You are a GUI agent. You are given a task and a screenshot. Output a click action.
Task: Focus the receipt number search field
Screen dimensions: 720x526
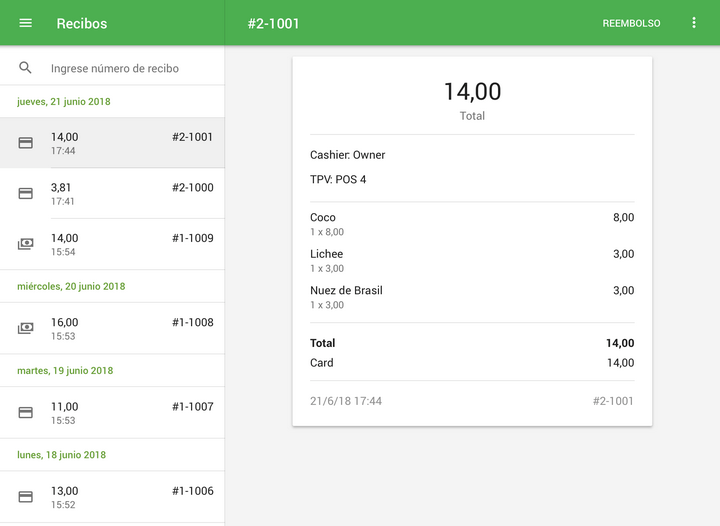point(130,68)
